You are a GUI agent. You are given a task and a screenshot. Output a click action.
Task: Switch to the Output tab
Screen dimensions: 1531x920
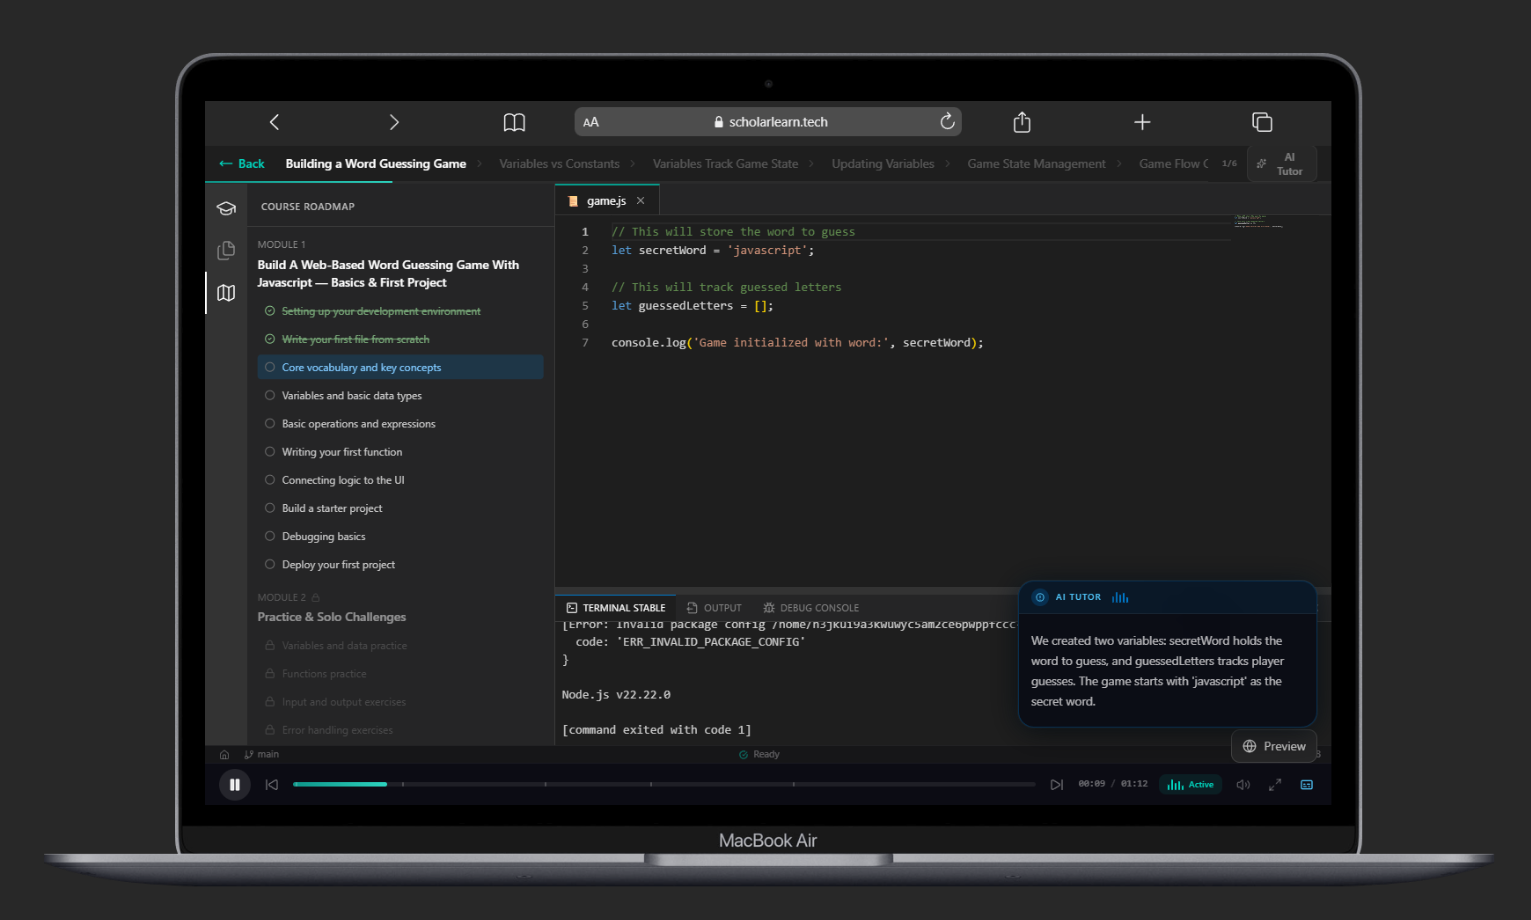pyautogui.click(x=714, y=608)
